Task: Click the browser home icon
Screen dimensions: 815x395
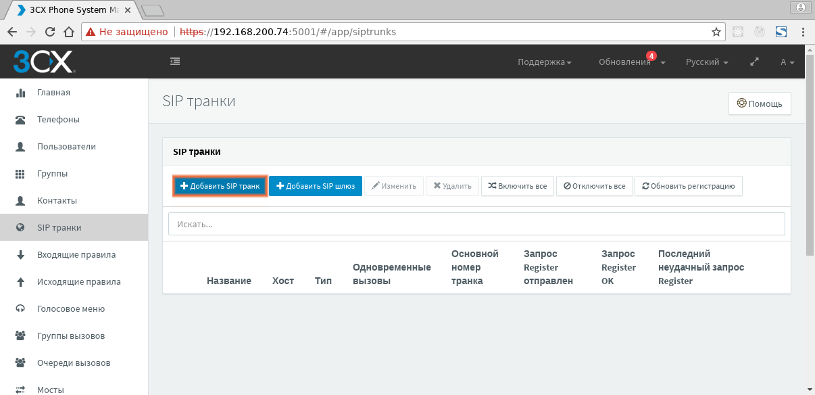Action: pos(69,32)
